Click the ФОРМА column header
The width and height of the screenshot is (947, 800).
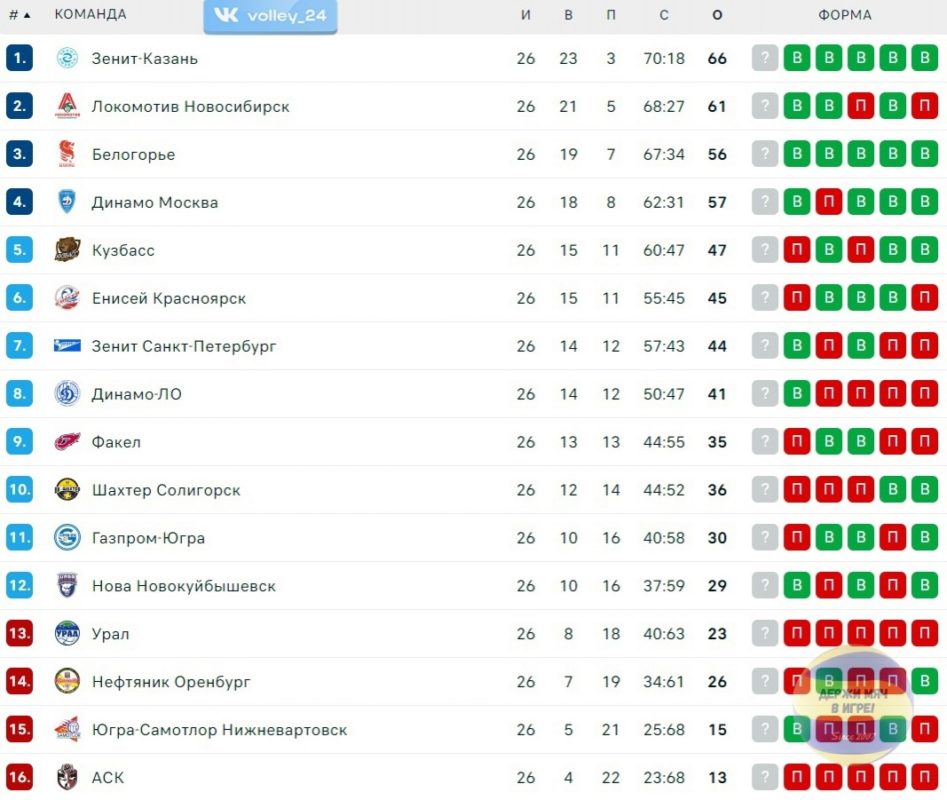point(845,15)
